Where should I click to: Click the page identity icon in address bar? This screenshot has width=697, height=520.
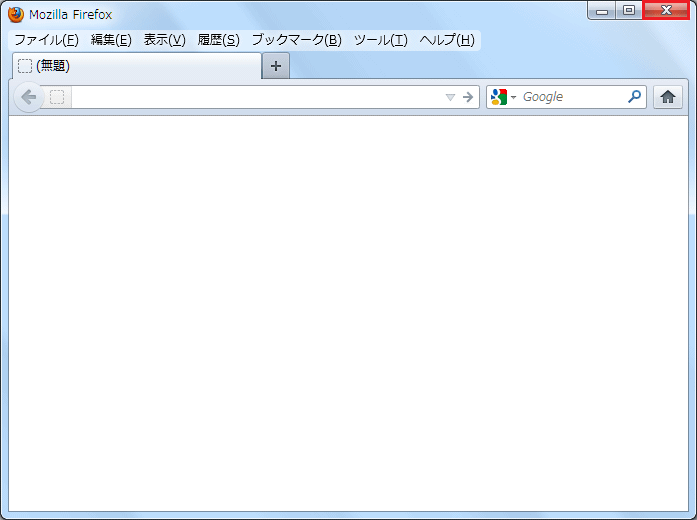click(x=57, y=97)
